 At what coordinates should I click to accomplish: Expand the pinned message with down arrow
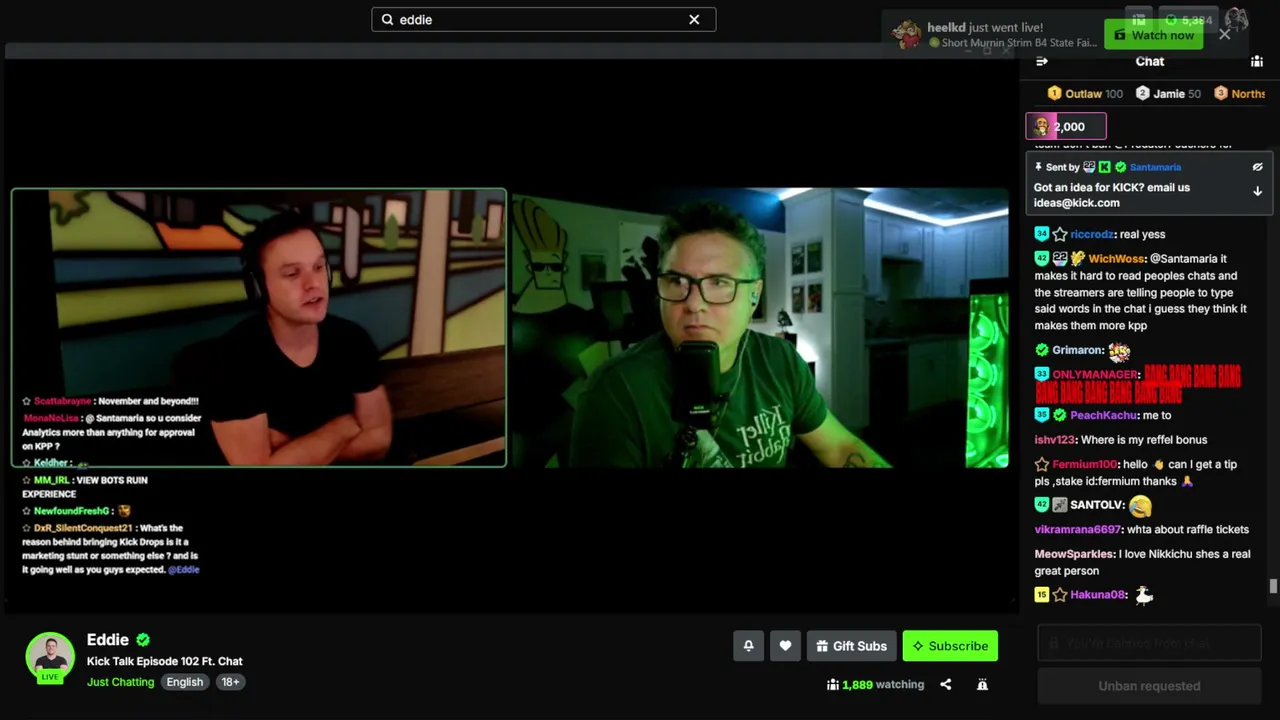coord(1257,191)
